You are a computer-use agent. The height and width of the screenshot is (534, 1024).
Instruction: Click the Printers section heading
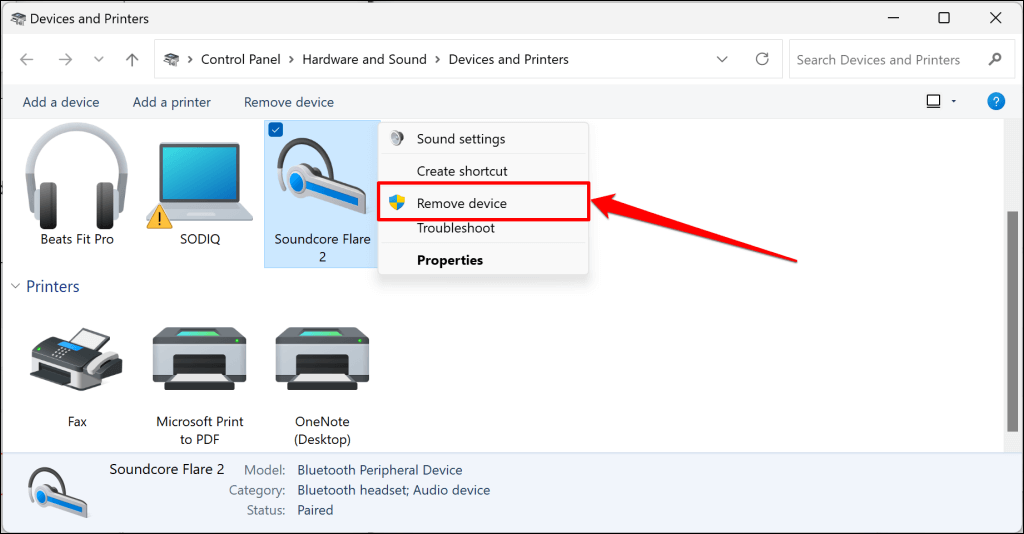pyautogui.click(x=52, y=286)
